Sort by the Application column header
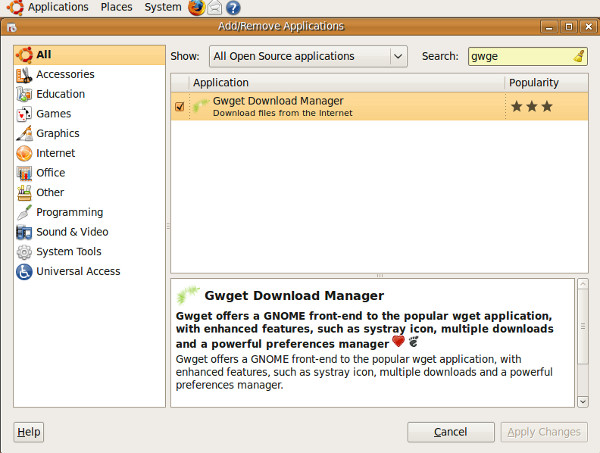This screenshot has width=600, height=453. pyautogui.click(x=347, y=83)
